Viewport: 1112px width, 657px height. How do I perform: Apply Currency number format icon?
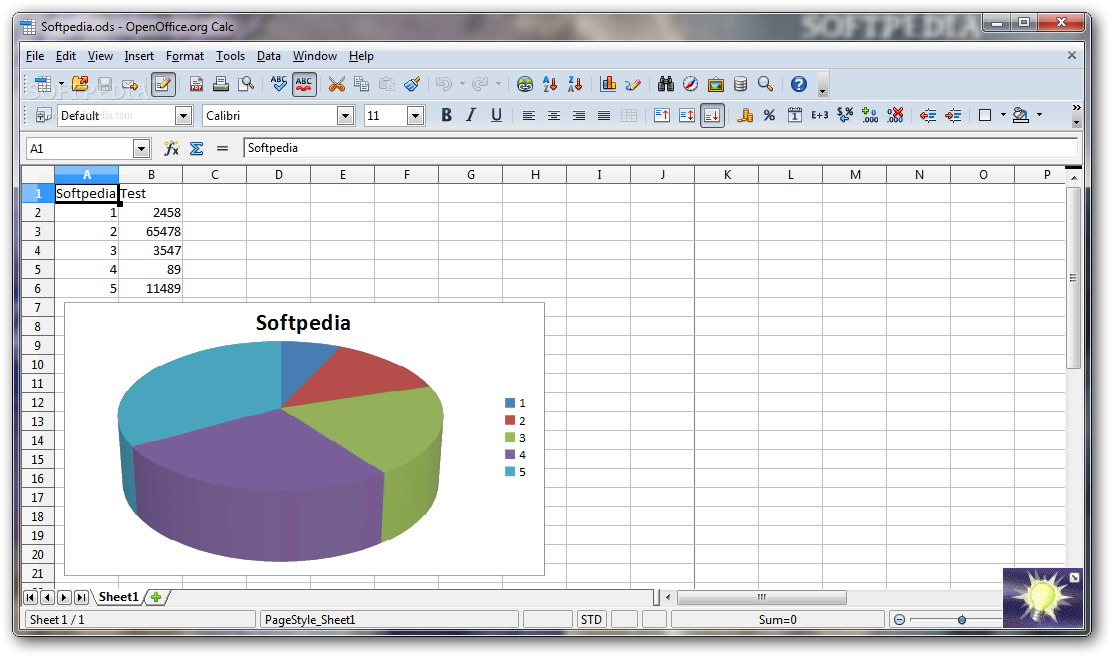coord(745,115)
